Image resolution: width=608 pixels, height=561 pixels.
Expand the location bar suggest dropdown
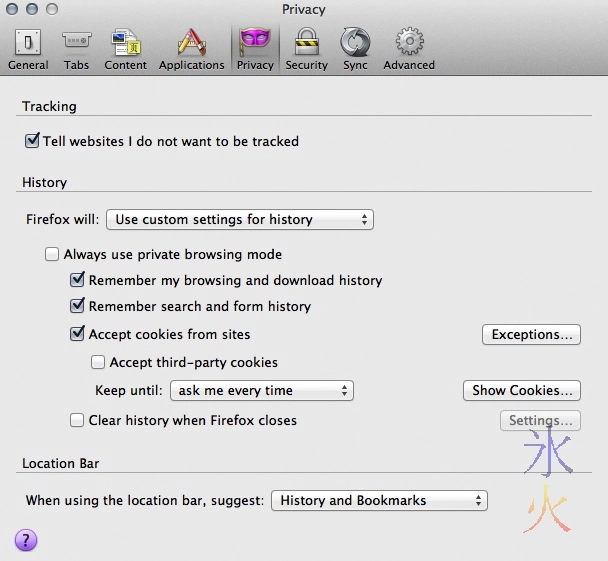[x=379, y=500]
